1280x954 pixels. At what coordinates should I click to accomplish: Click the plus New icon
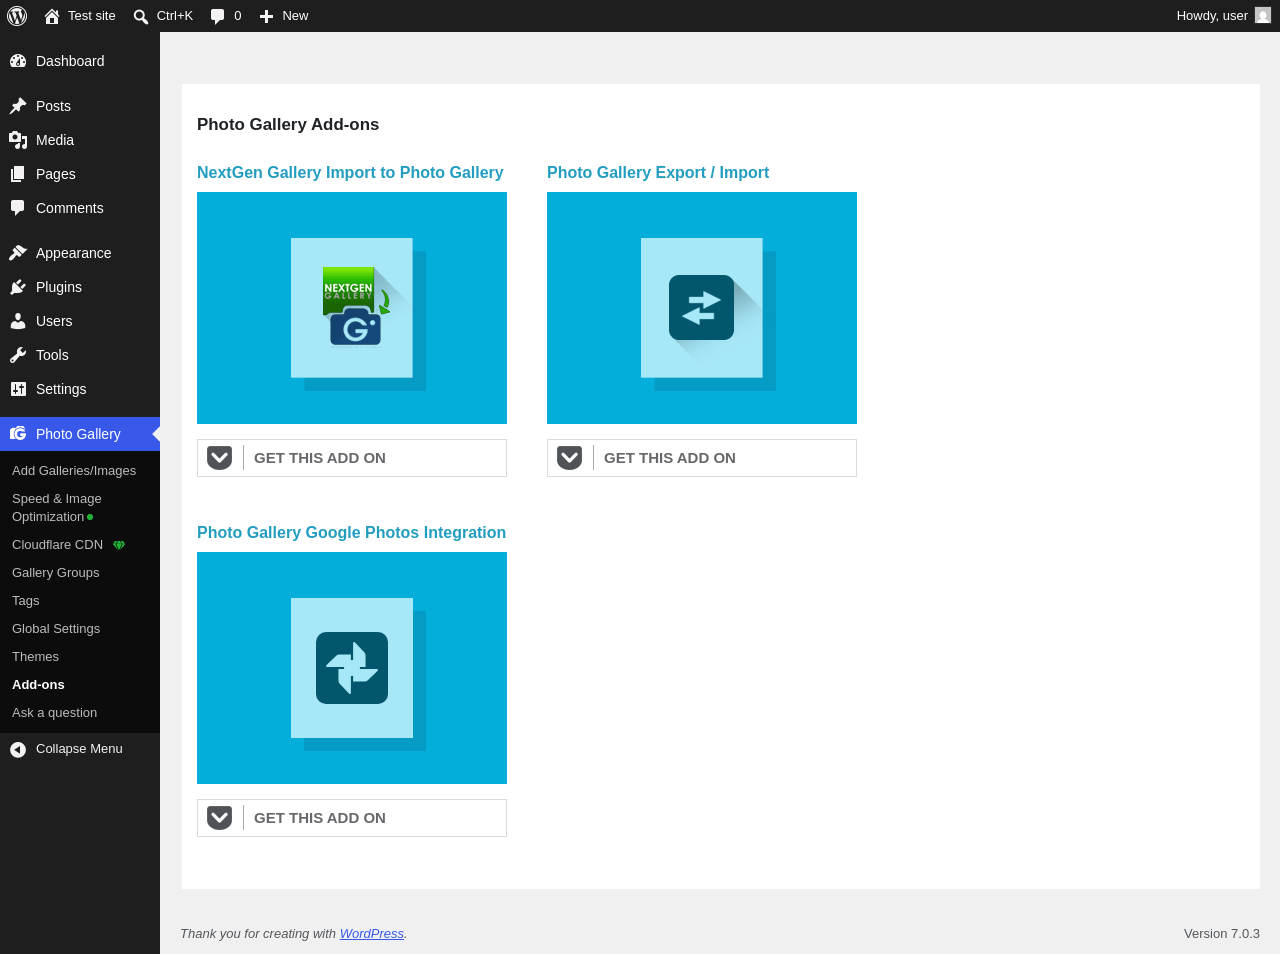[x=266, y=16]
